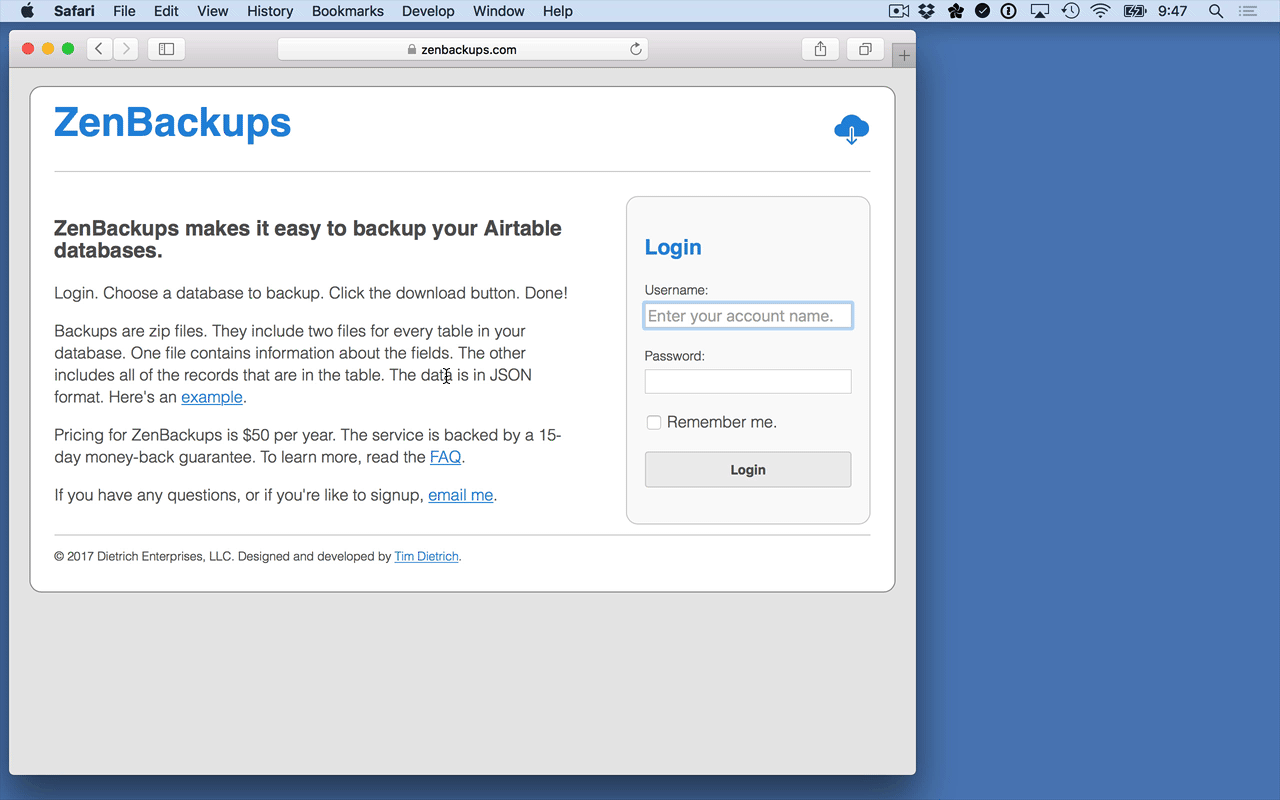Minimize the Safari window with yellow button

click(x=48, y=49)
